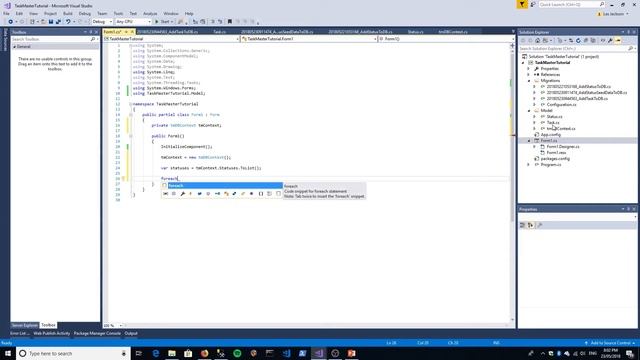Click the View Code icon in Solution Explorer toolbar
This screenshot has width=640, height=360.
click(603, 40)
